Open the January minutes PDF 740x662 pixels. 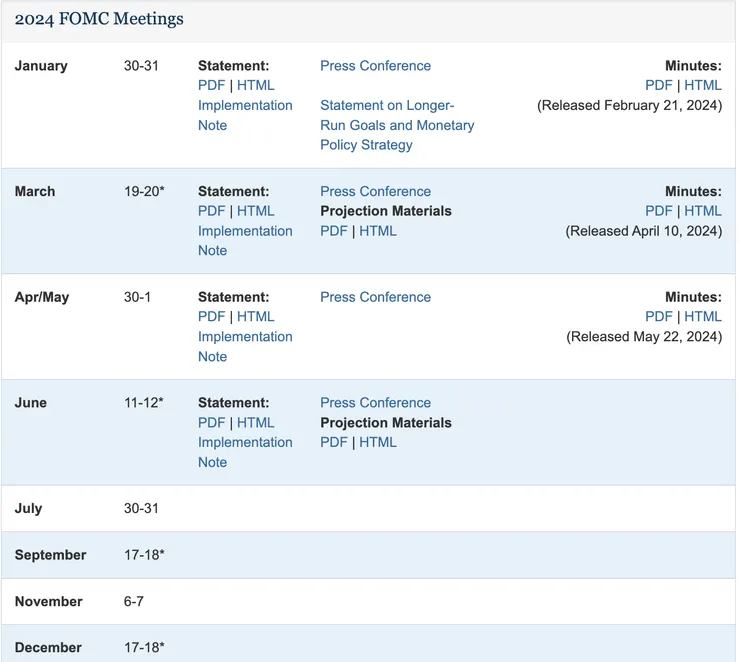click(x=659, y=86)
